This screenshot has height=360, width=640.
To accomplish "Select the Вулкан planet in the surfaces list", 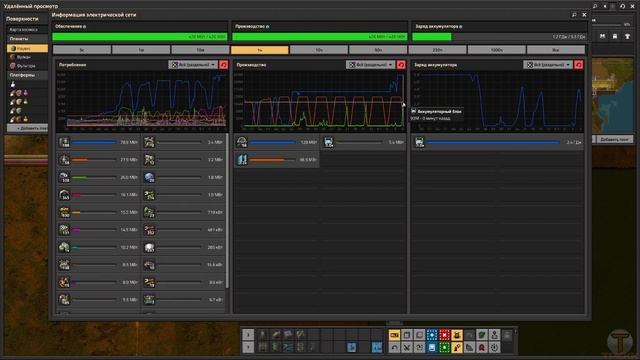I will (27, 57).
